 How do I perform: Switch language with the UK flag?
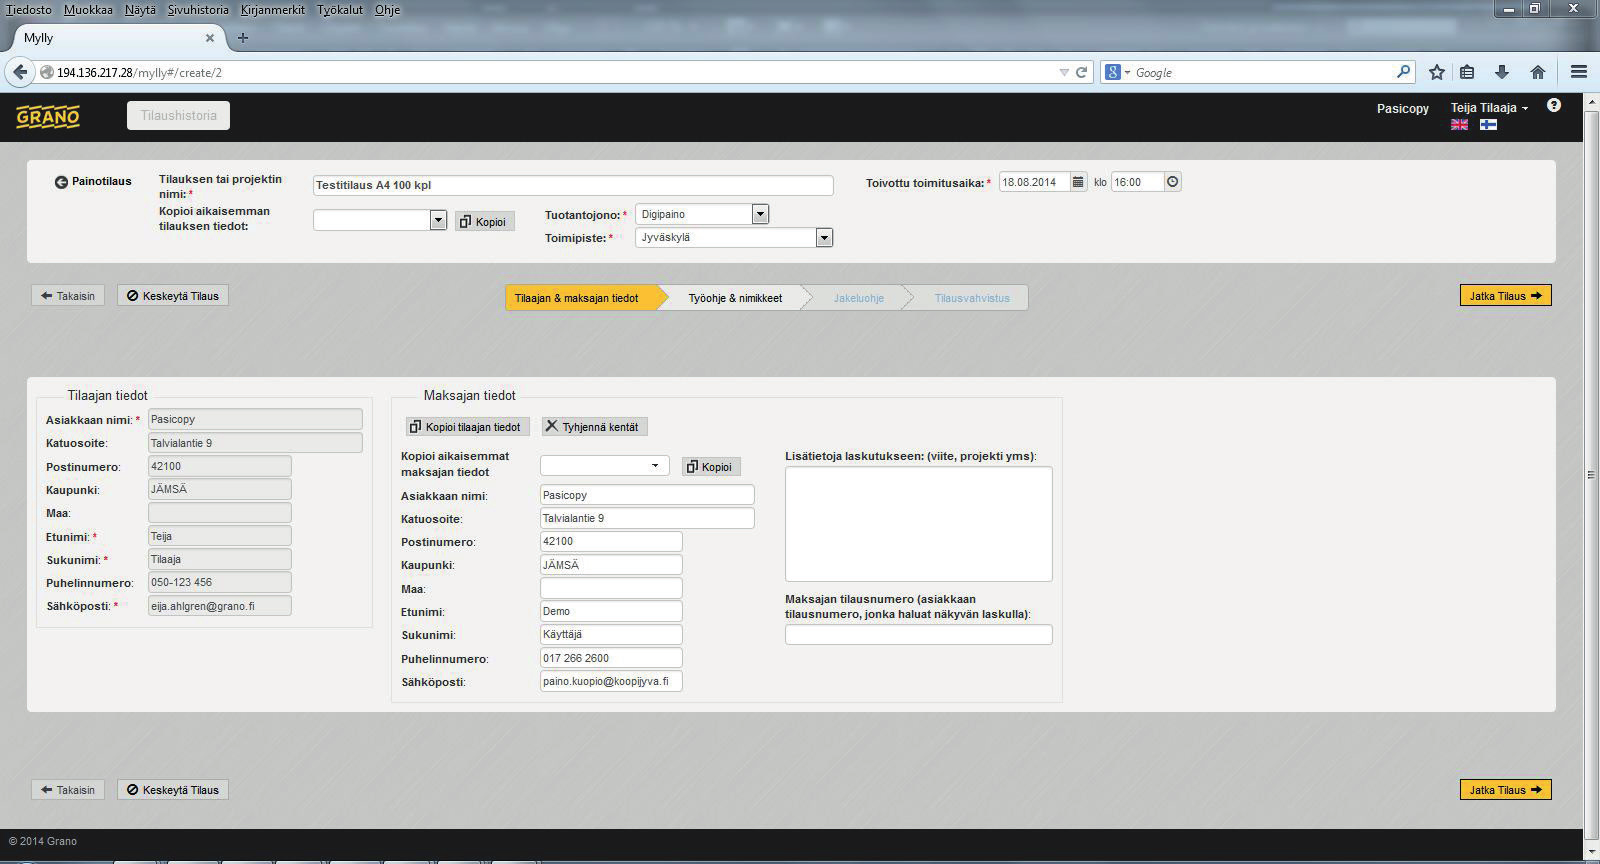[x=1460, y=125]
